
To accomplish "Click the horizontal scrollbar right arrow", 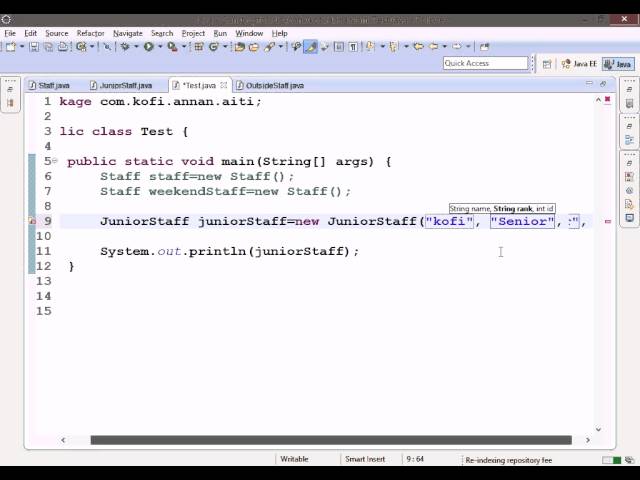I will pyautogui.click(x=588, y=440).
